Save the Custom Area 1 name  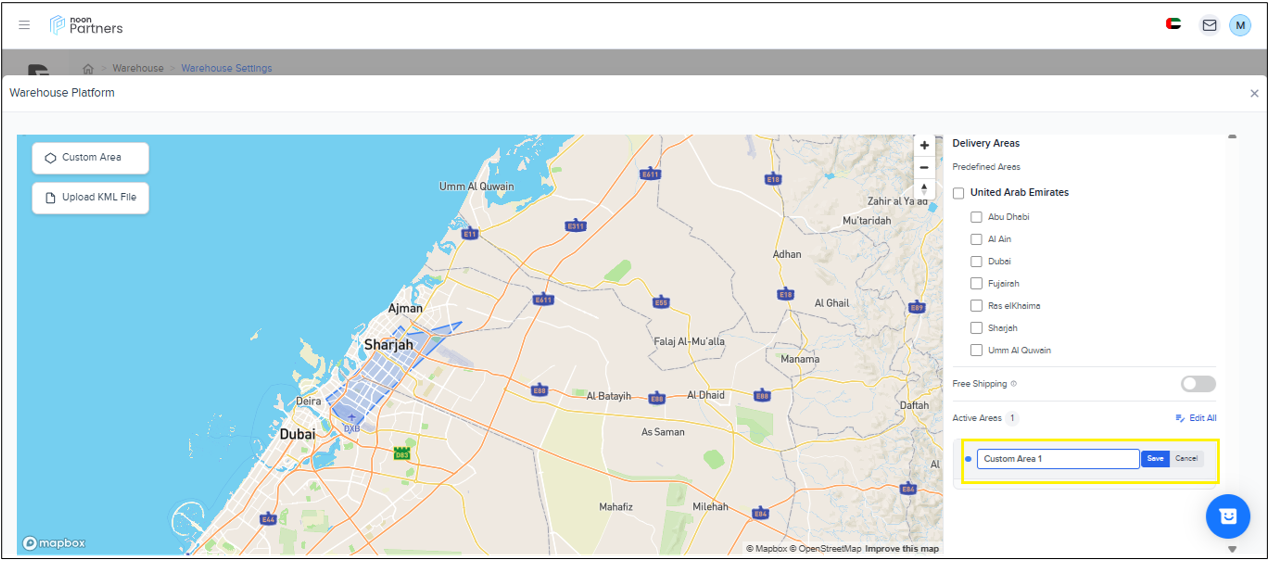(1155, 459)
